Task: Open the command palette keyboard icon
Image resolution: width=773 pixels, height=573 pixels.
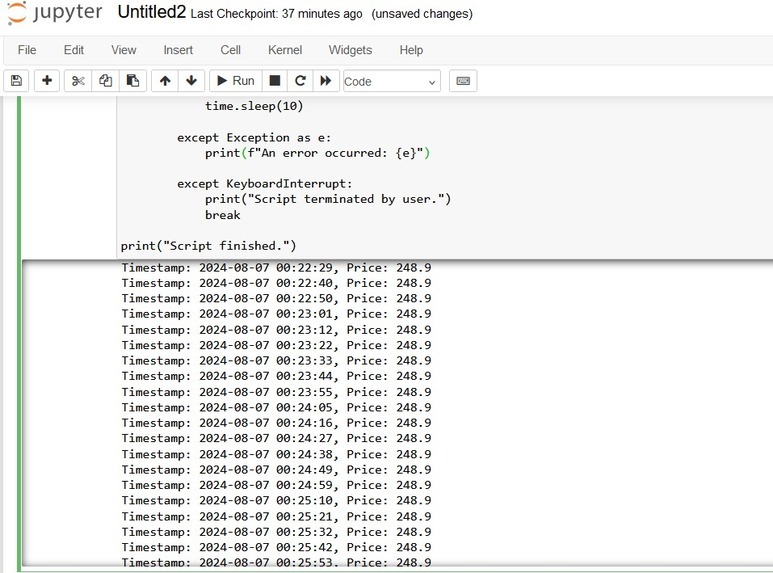Action: [x=463, y=81]
